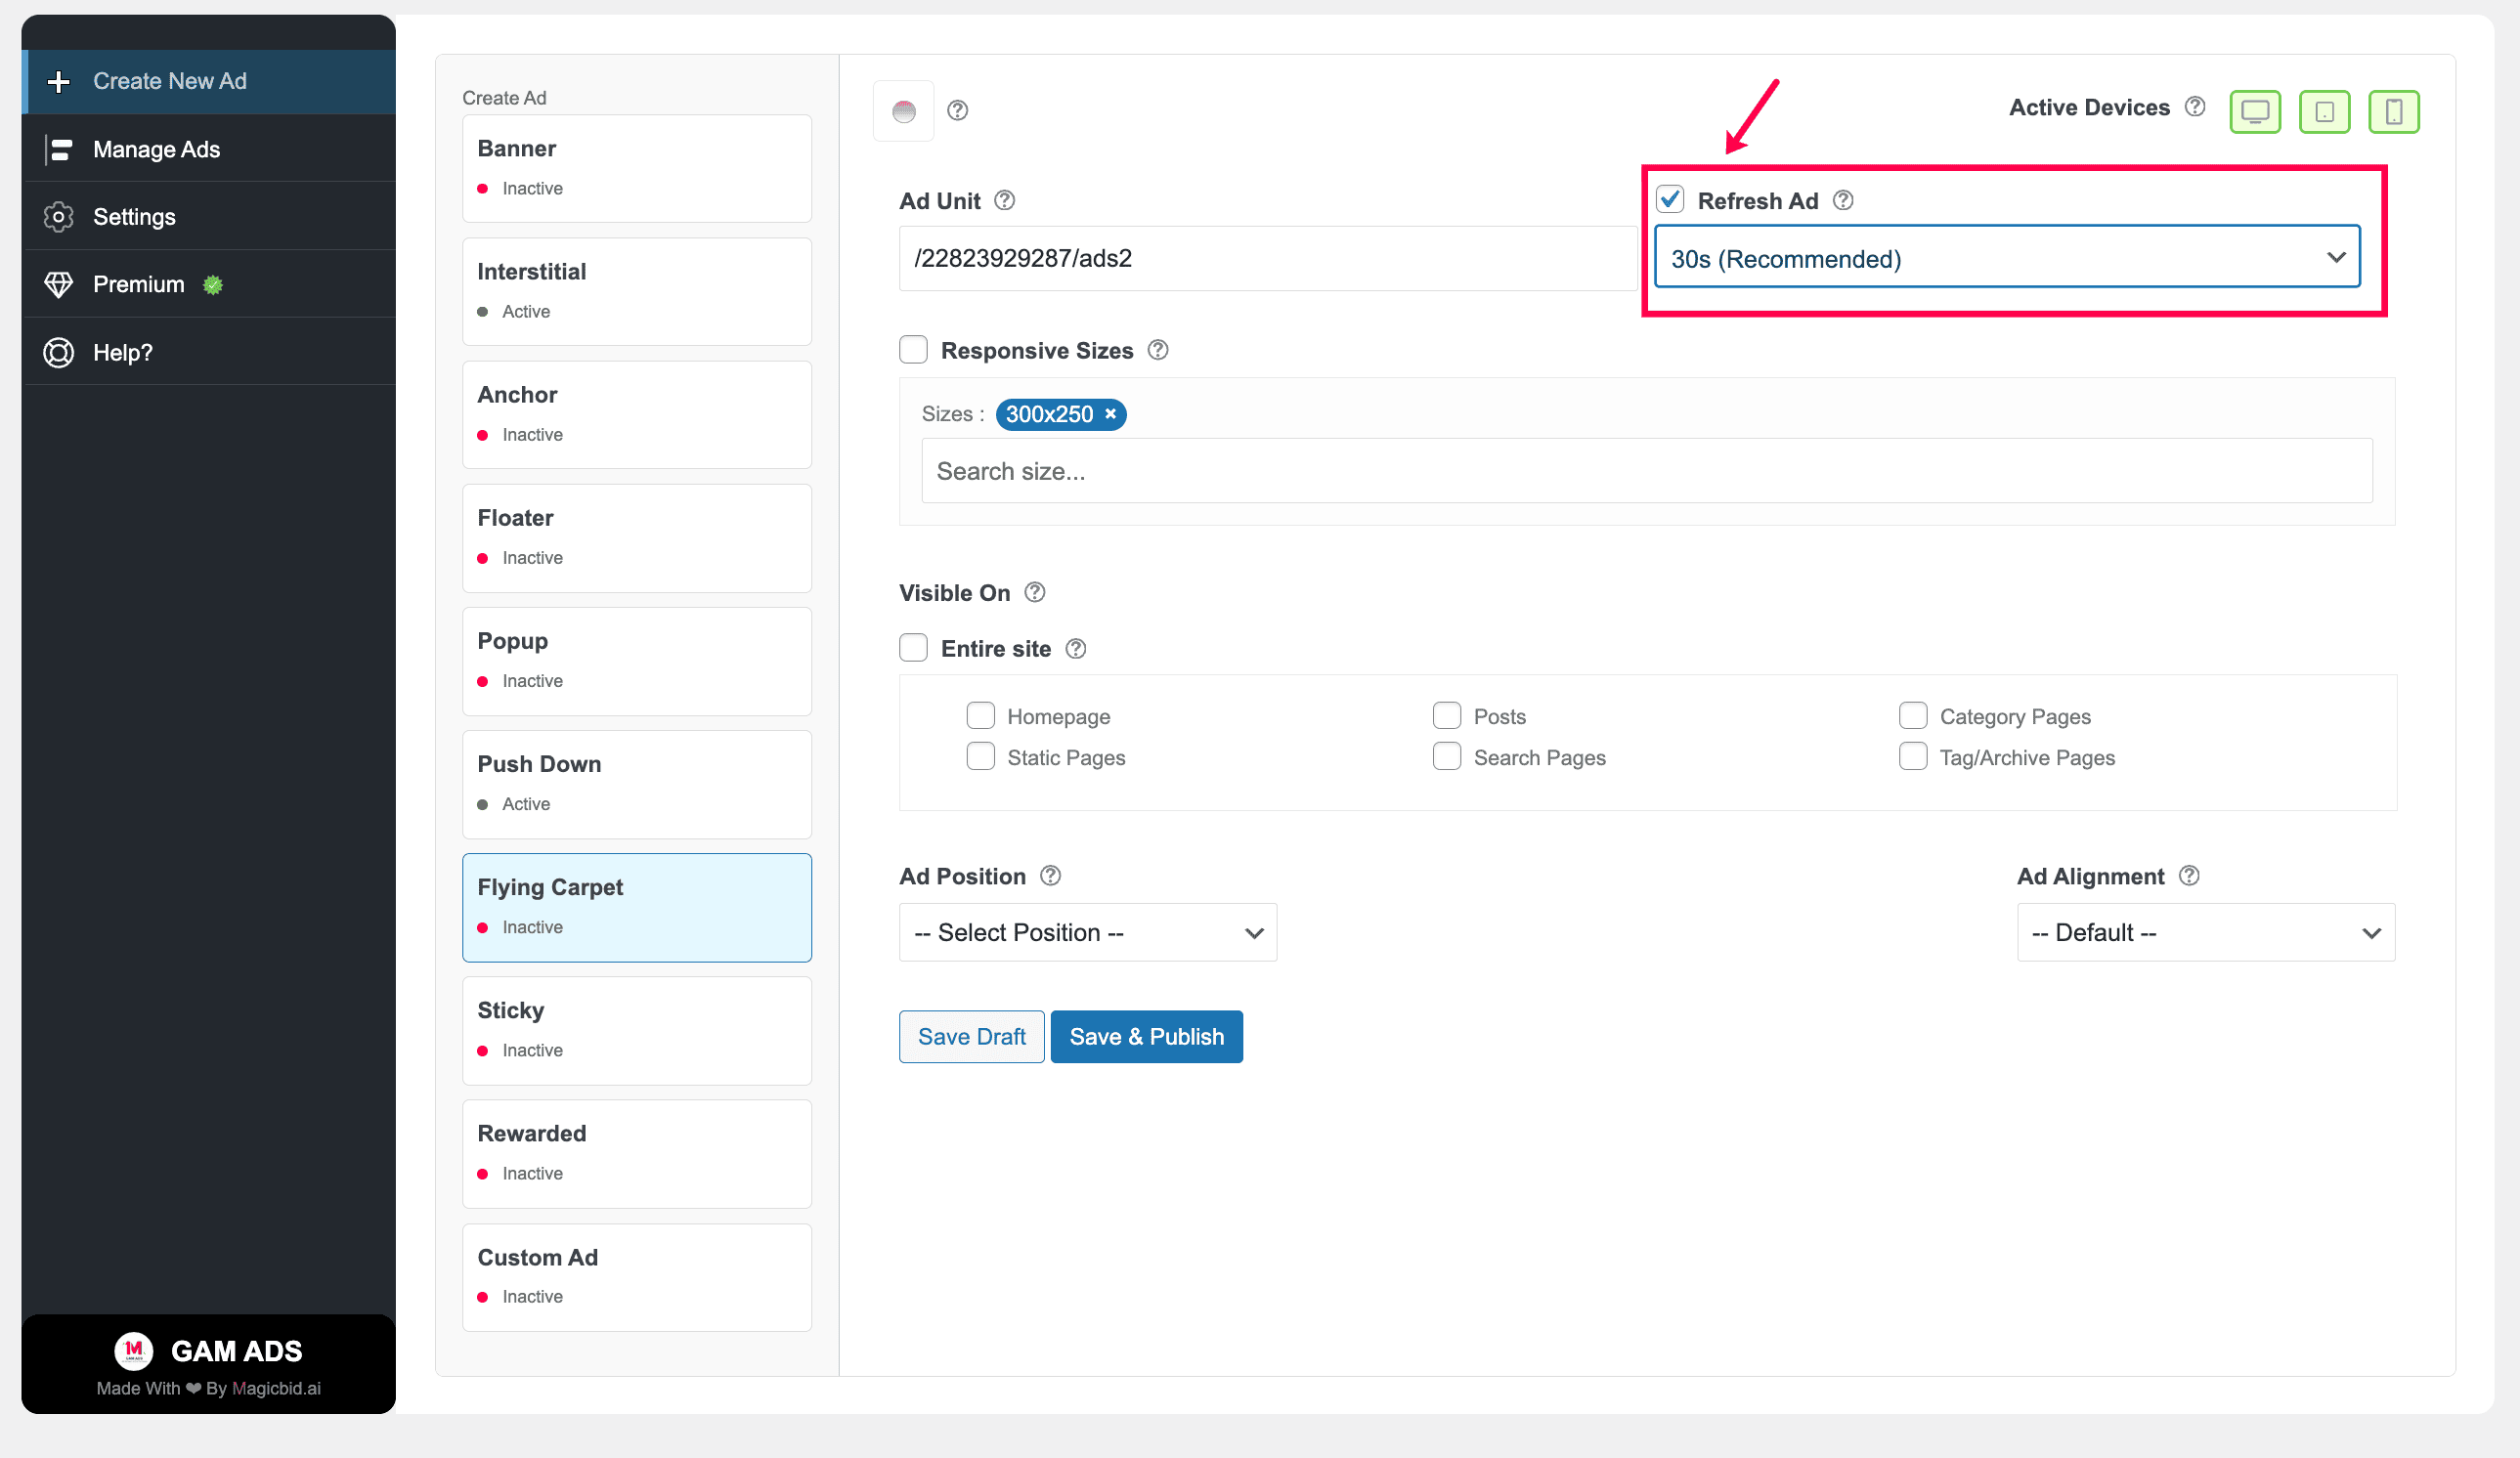Image resolution: width=2520 pixels, height=1458 pixels.
Task: Check the Search Pages checkbox
Action: coord(1446,757)
